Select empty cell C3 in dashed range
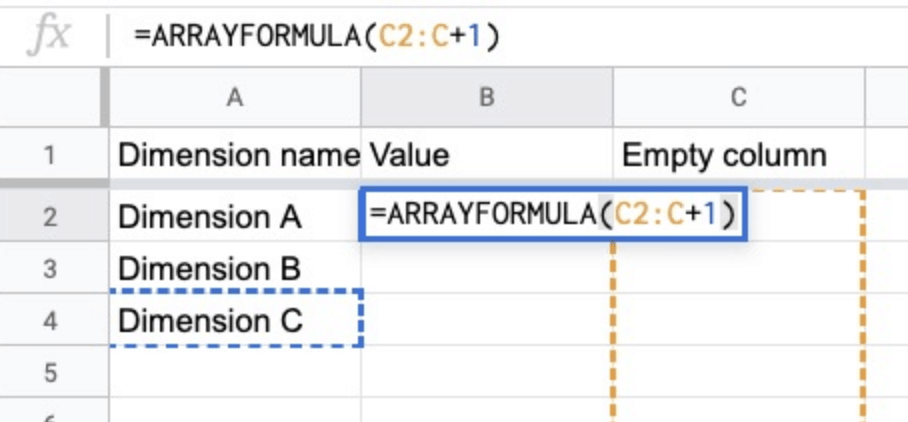 click(x=738, y=268)
